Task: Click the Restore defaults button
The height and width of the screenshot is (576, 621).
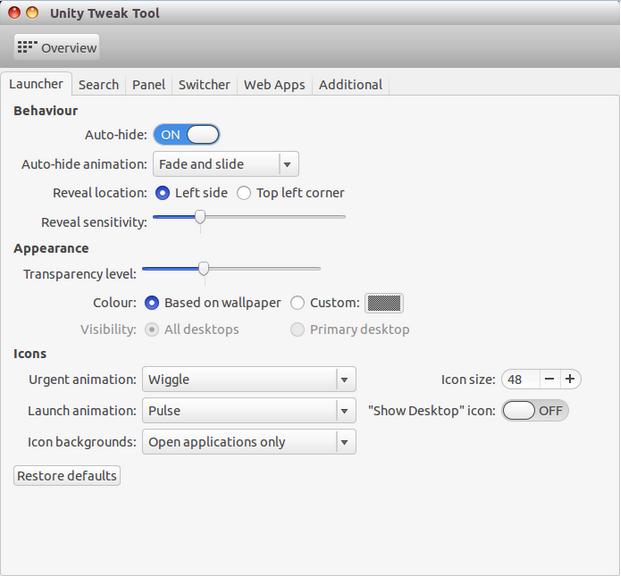Action: 67,475
